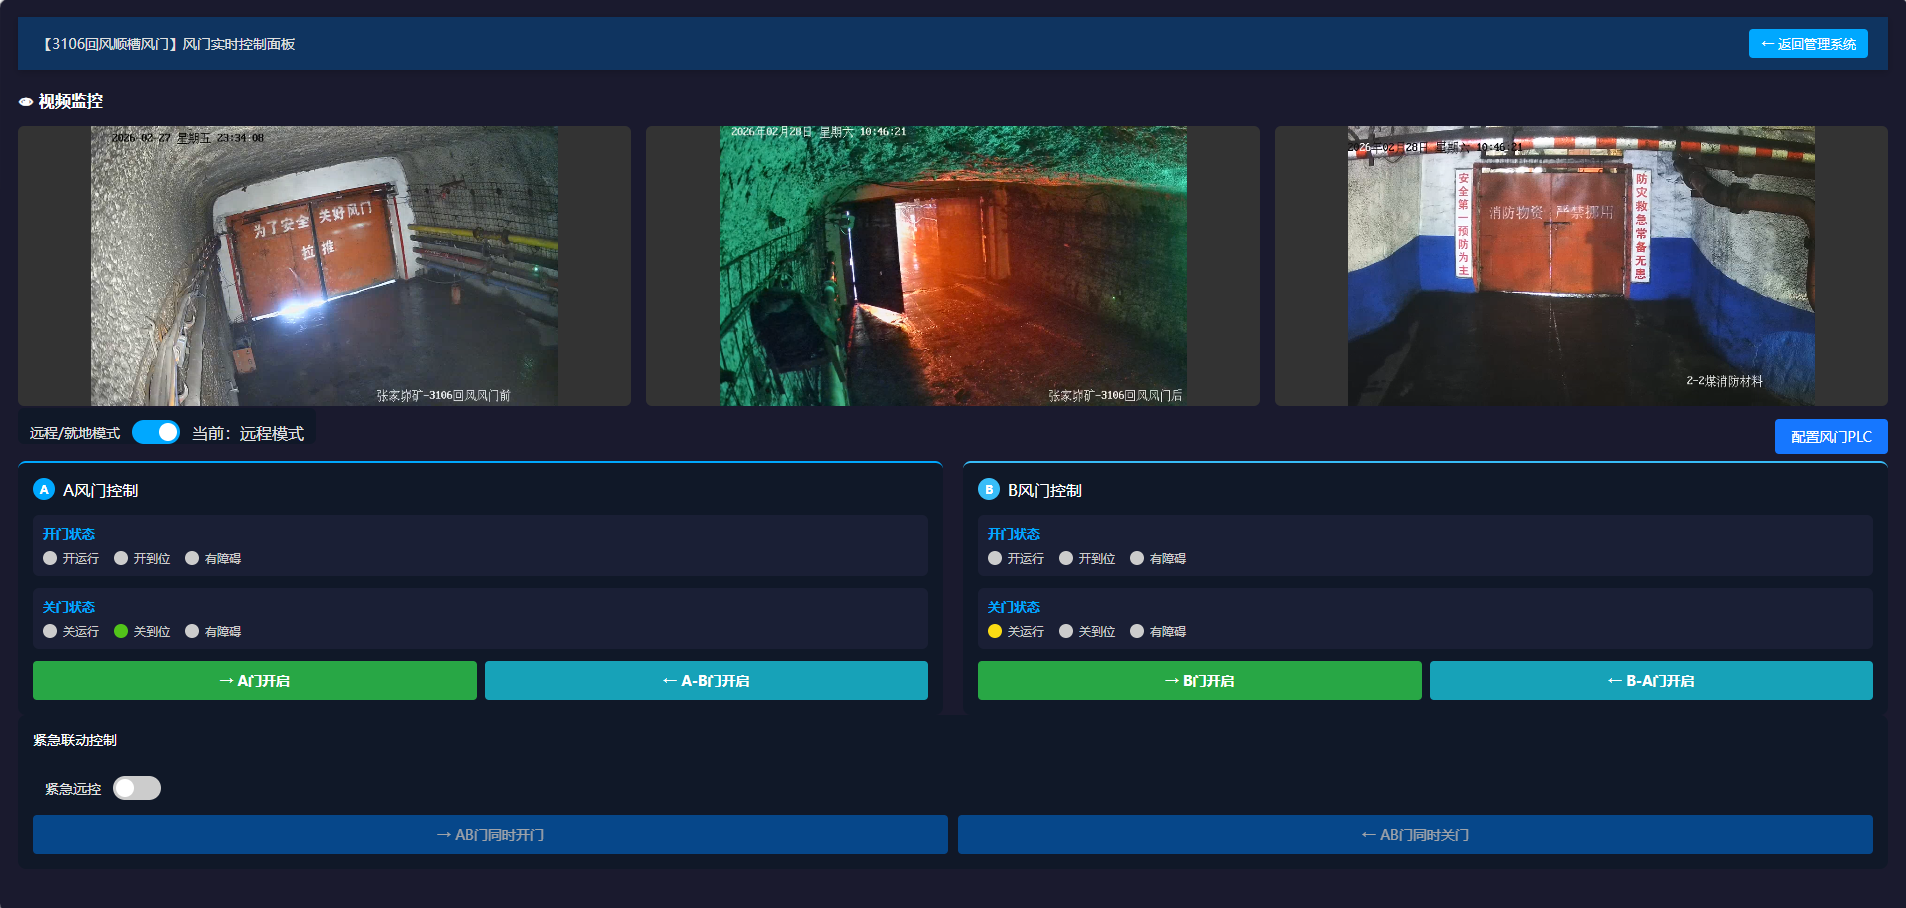The image size is (1906, 908).
Task: Click green 关到位 indicator for door A
Action: (x=121, y=631)
